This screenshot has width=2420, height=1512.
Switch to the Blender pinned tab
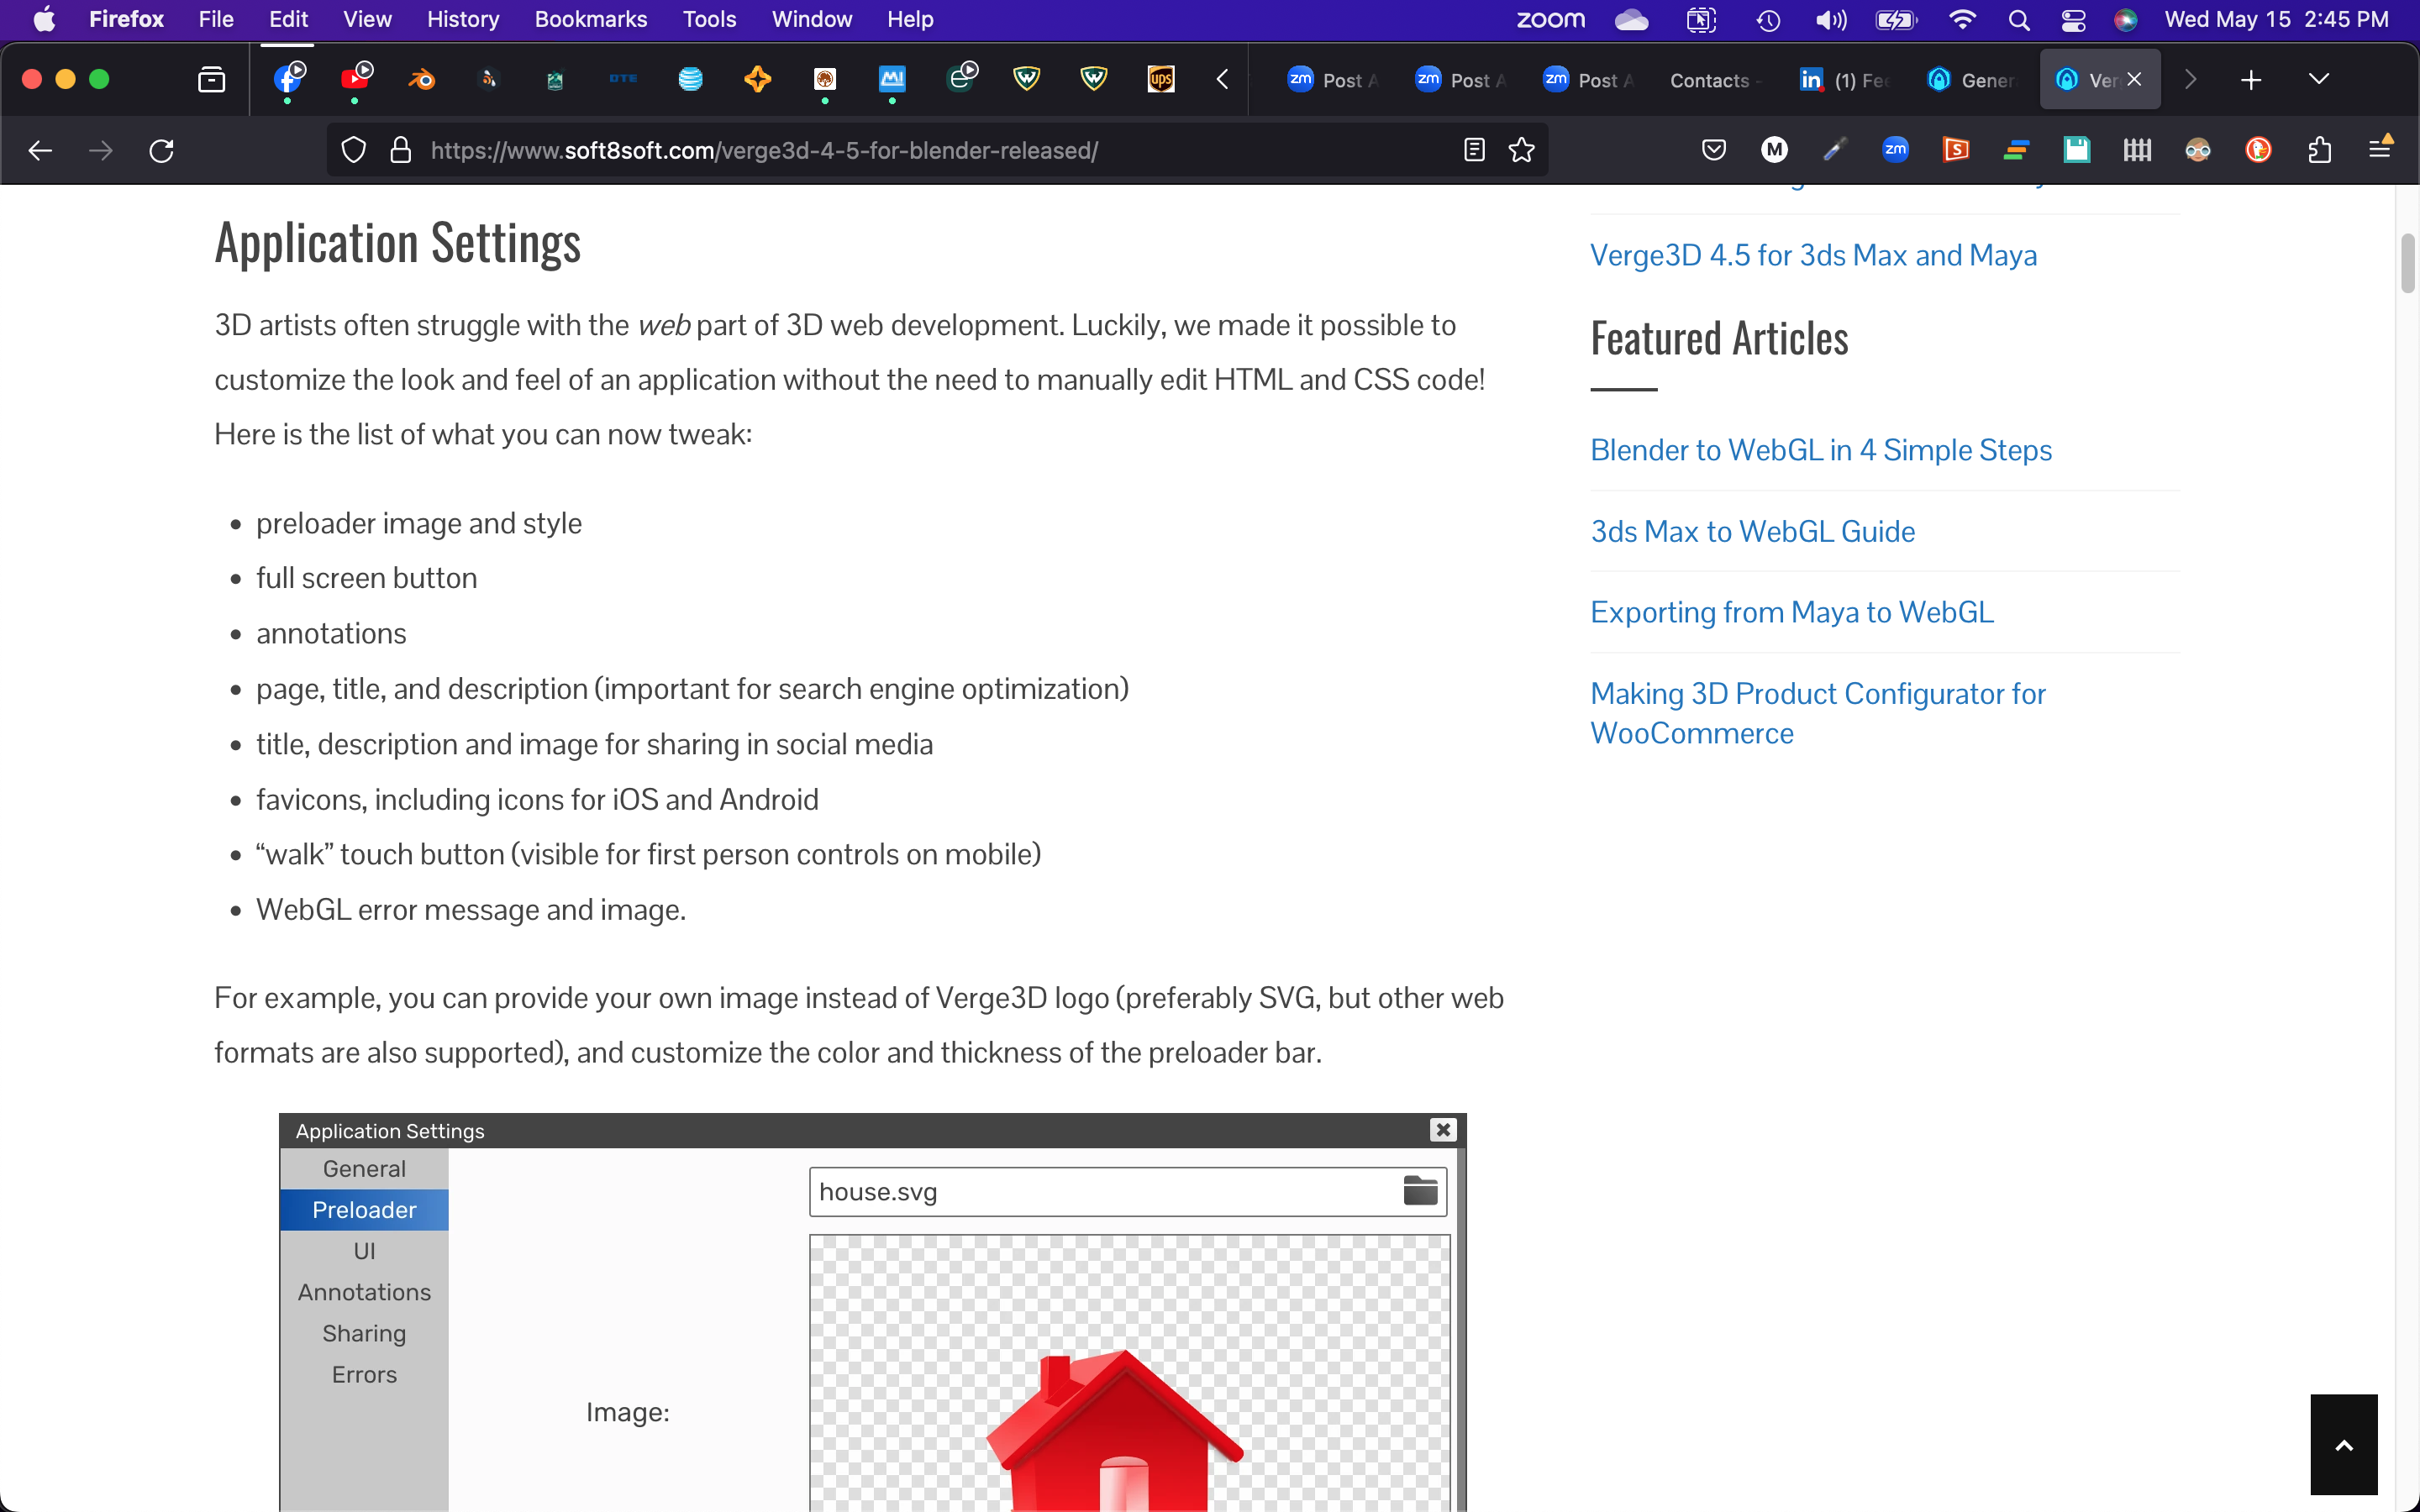[x=422, y=79]
